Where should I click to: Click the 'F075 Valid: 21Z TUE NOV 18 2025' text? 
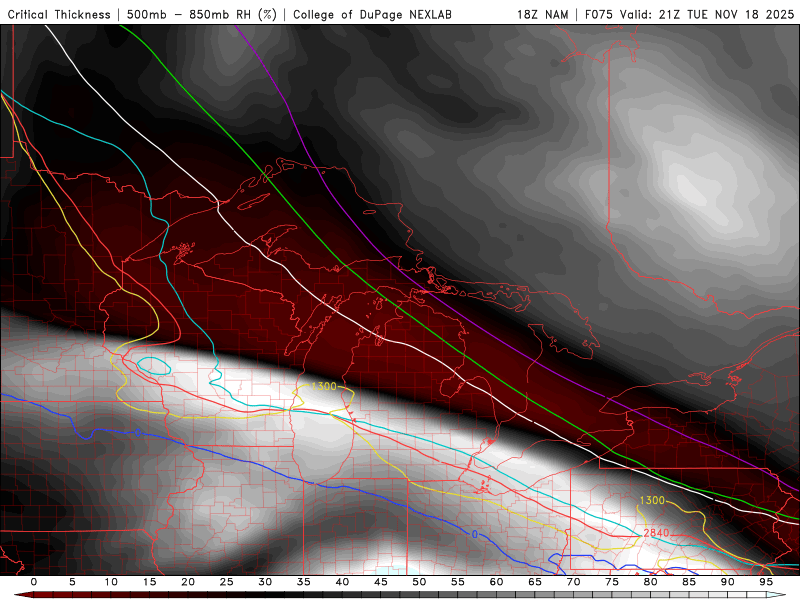pos(689,15)
